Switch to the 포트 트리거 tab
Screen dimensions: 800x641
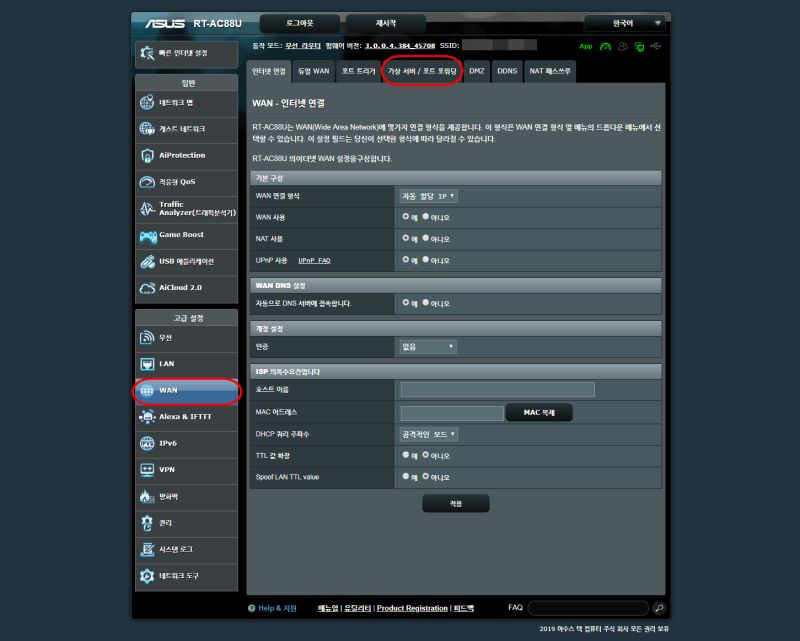358,71
